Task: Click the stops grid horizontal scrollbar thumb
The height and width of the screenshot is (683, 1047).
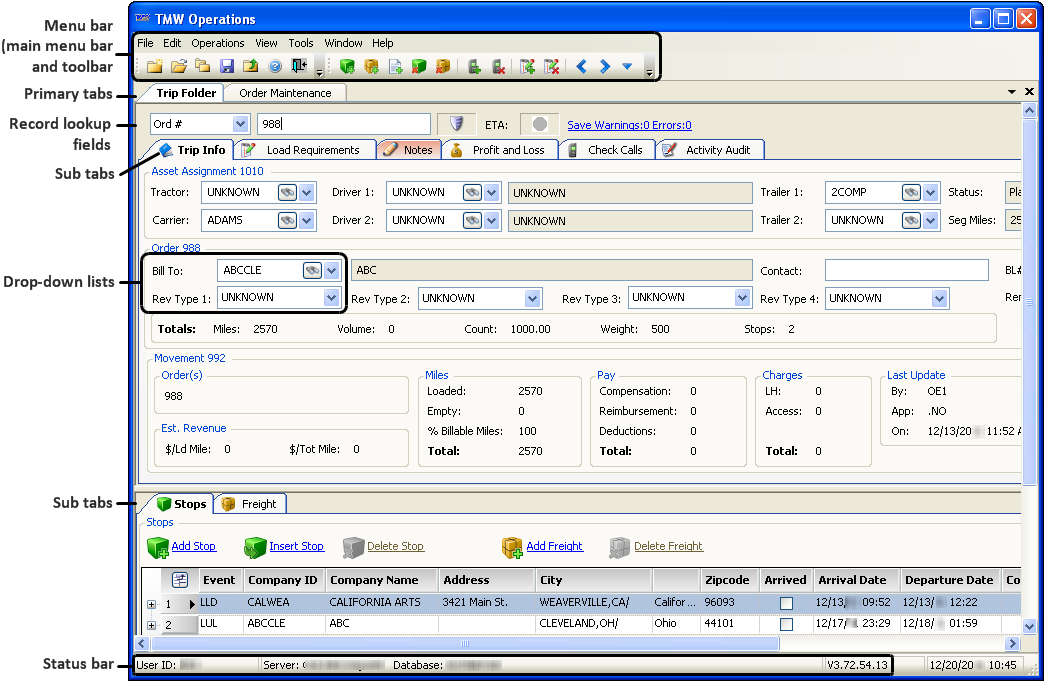Action: [x=464, y=644]
